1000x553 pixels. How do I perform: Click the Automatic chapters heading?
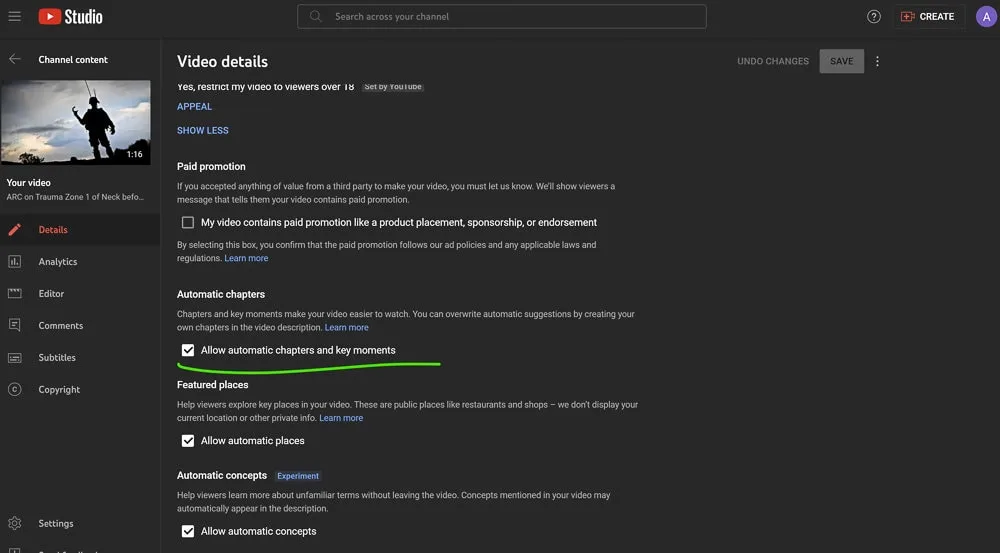(221, 294)
